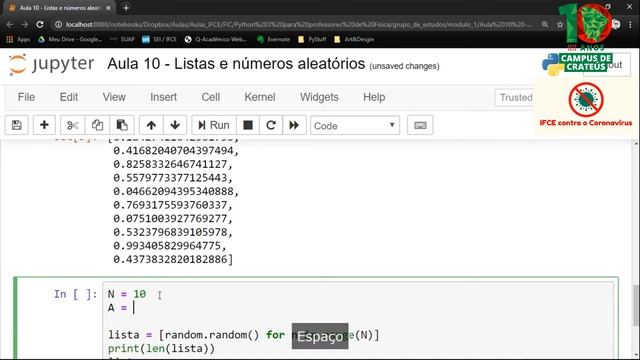Click the Trusted notebook indicator
Image resolution: width=640 pixels, height=360 pixels.
pyautogui.click(x=516, y=98)
